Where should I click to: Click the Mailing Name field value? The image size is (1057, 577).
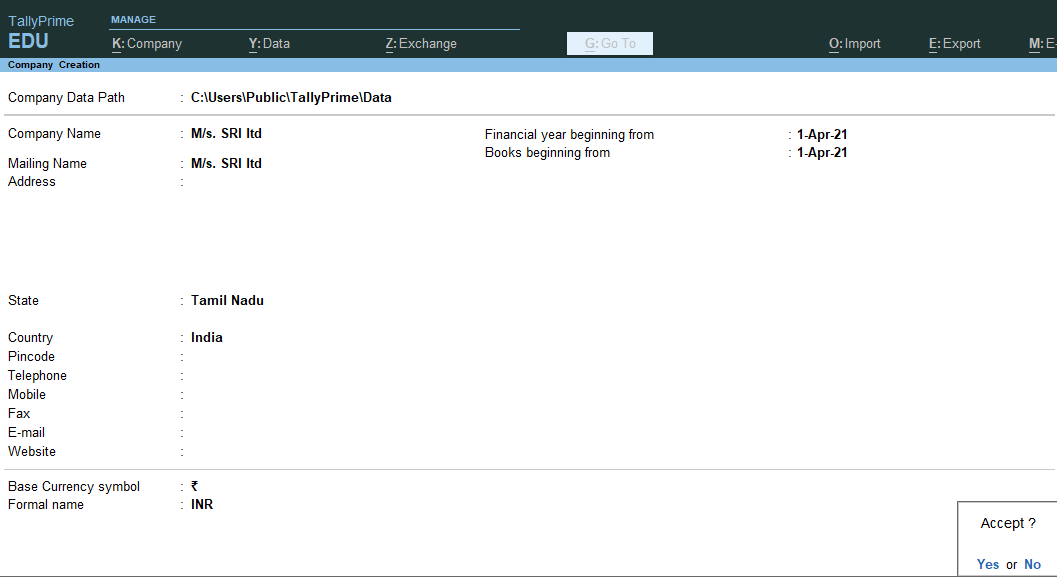[x=226, y=164]
